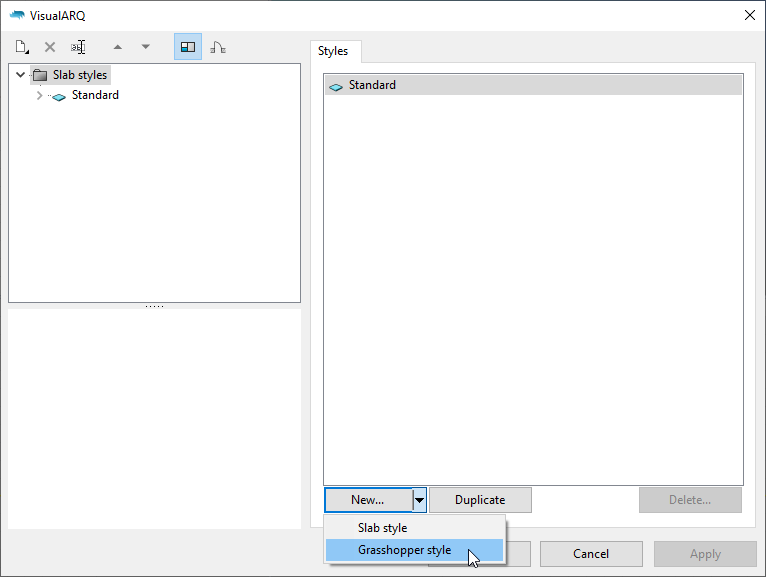Click the Rename toolbar icon
This screenshot has height=577, width=766.
click(x=78, y=47)
